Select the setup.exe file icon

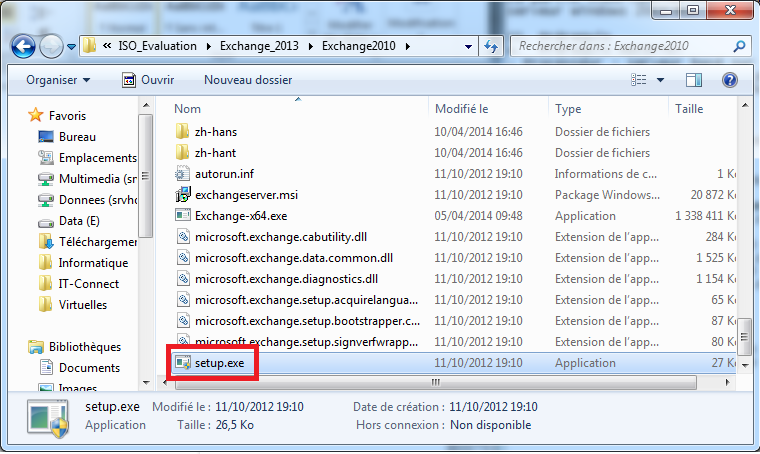[183, 362]
